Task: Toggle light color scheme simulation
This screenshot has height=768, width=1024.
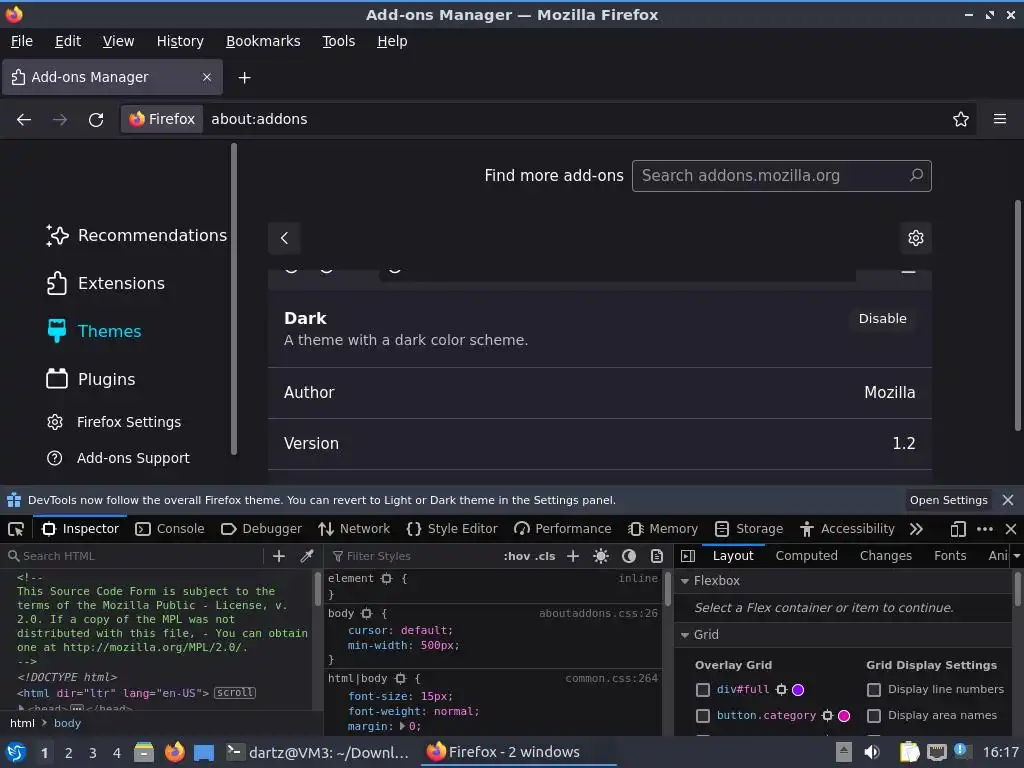Action: pos(601,556)
